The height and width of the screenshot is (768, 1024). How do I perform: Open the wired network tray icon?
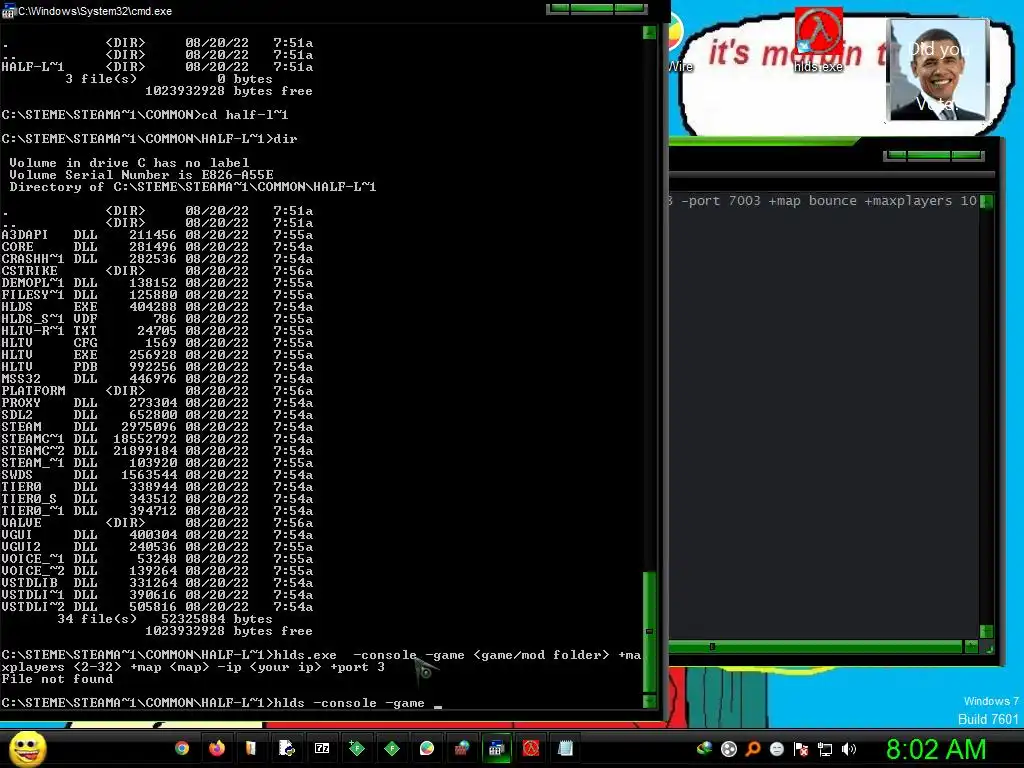pos(825,749)
